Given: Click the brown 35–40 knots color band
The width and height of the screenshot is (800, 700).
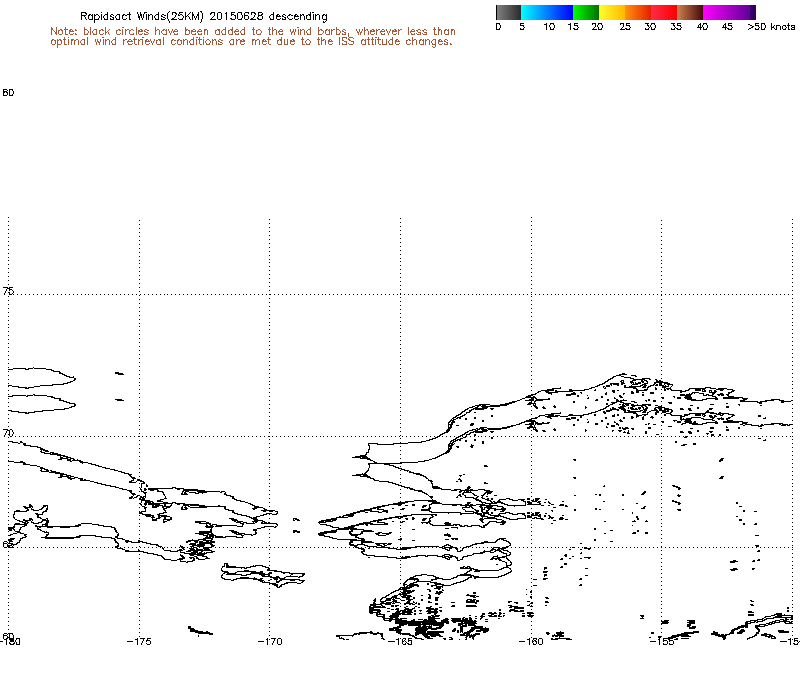Looking at the screenshot, I should [x=690, y=12].
